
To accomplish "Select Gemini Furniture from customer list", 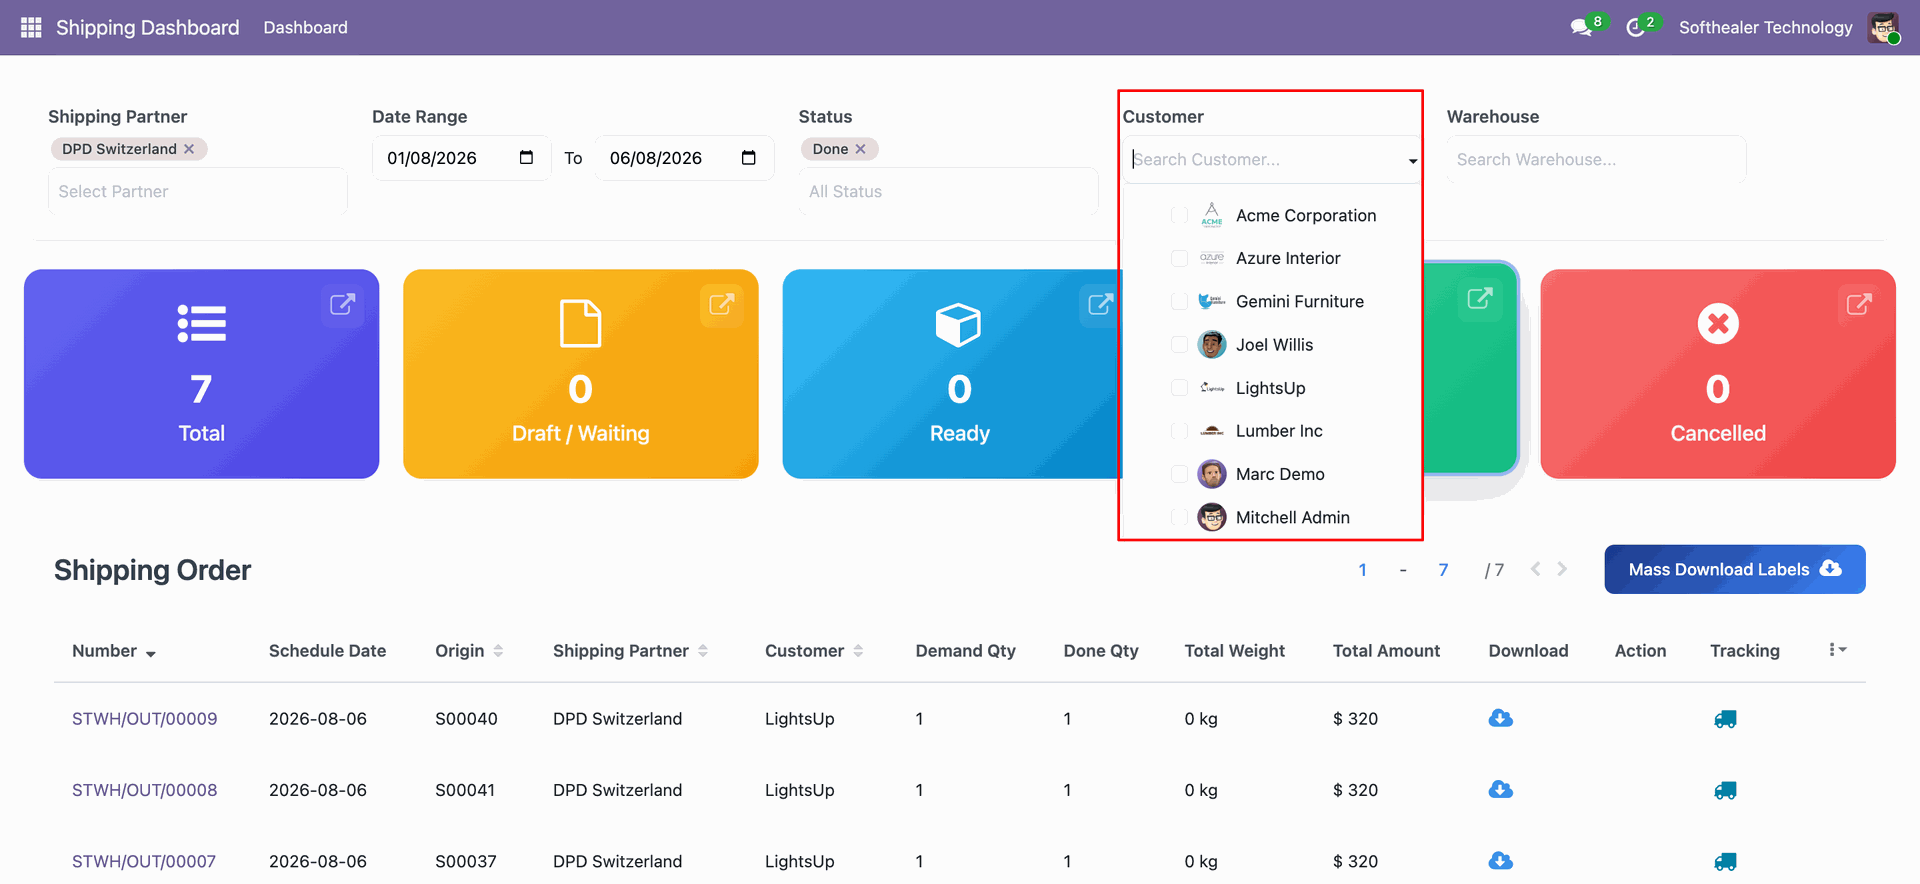I will pyautogui.click(x=1300, y=301).
